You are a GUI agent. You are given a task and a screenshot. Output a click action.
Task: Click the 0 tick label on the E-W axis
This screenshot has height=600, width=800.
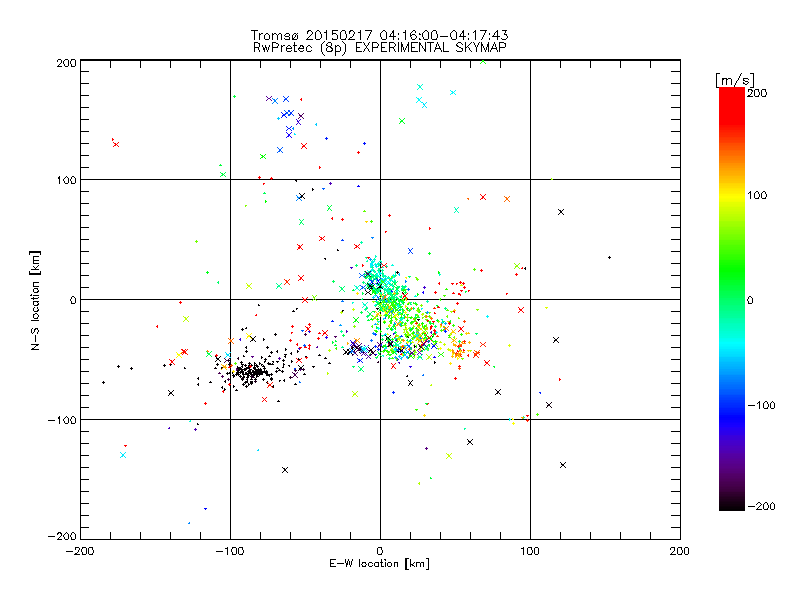[380, 551]
